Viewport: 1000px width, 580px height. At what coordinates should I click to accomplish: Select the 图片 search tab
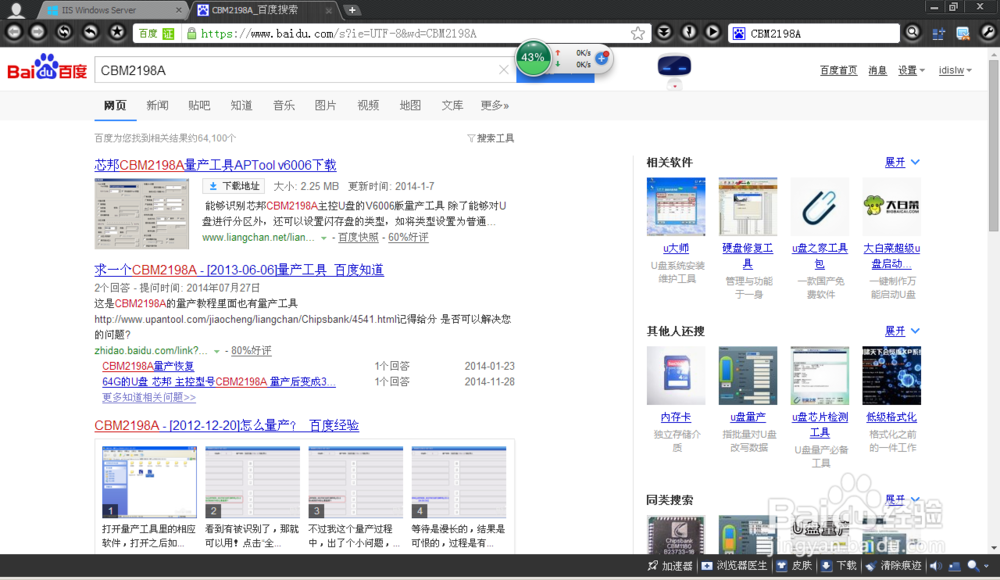pos(325,105)
